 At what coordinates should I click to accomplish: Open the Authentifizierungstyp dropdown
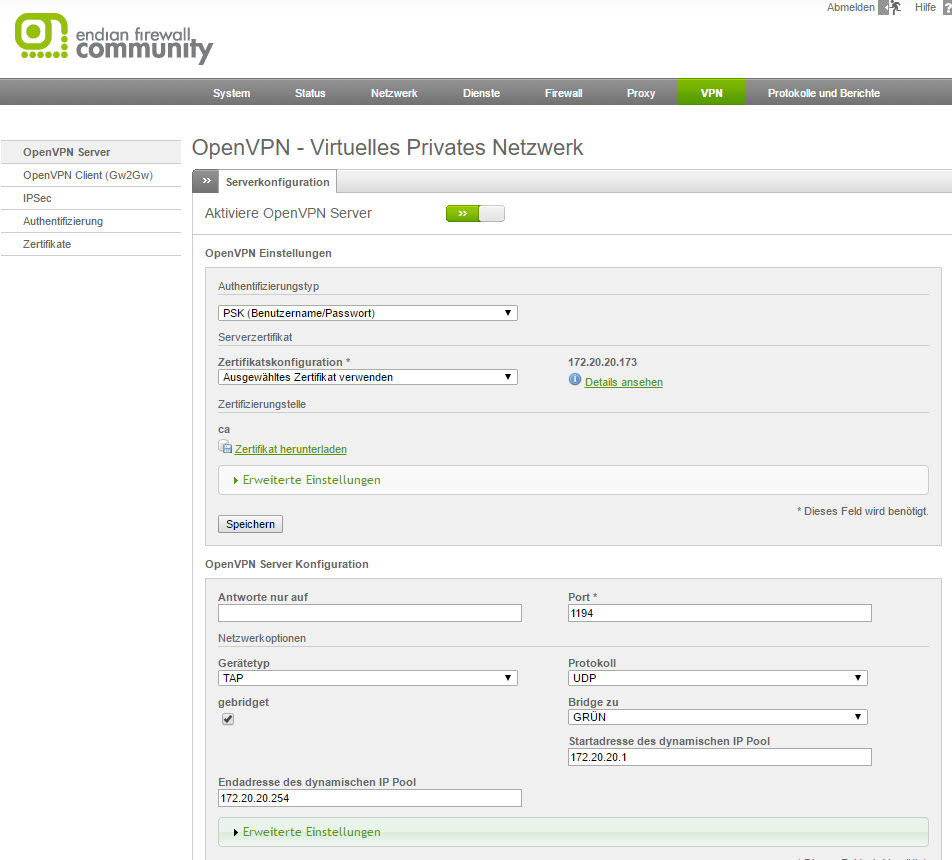367,313
